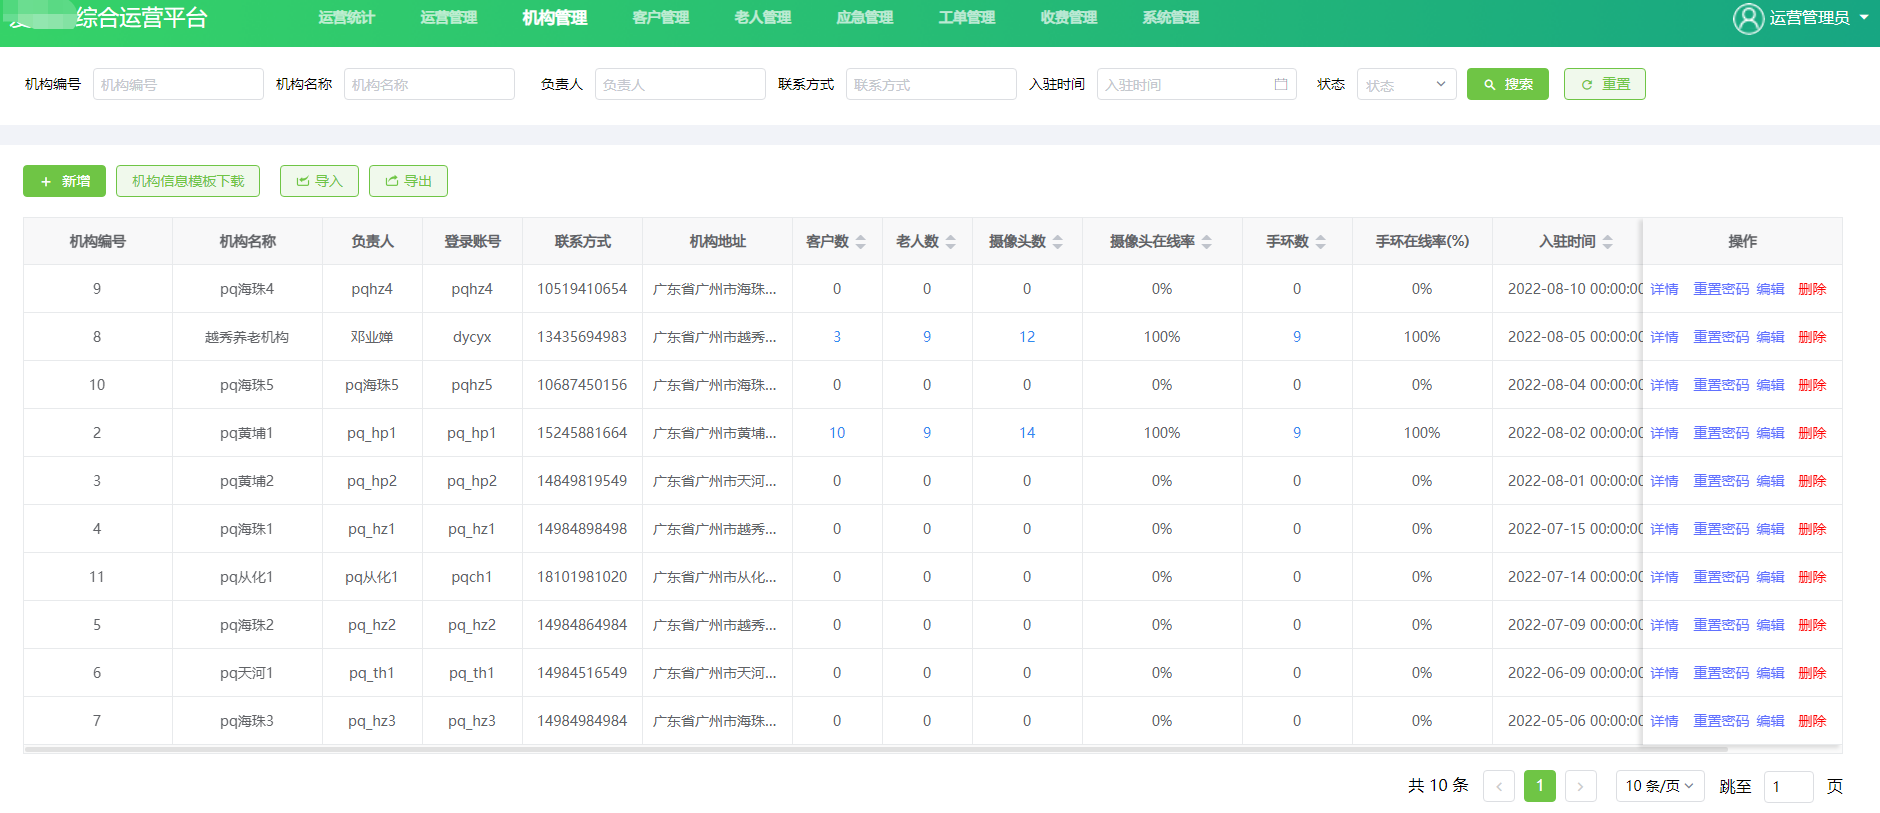
Task: Open the 10 条/页 page size dropdown
Action: click(1660, 786)
